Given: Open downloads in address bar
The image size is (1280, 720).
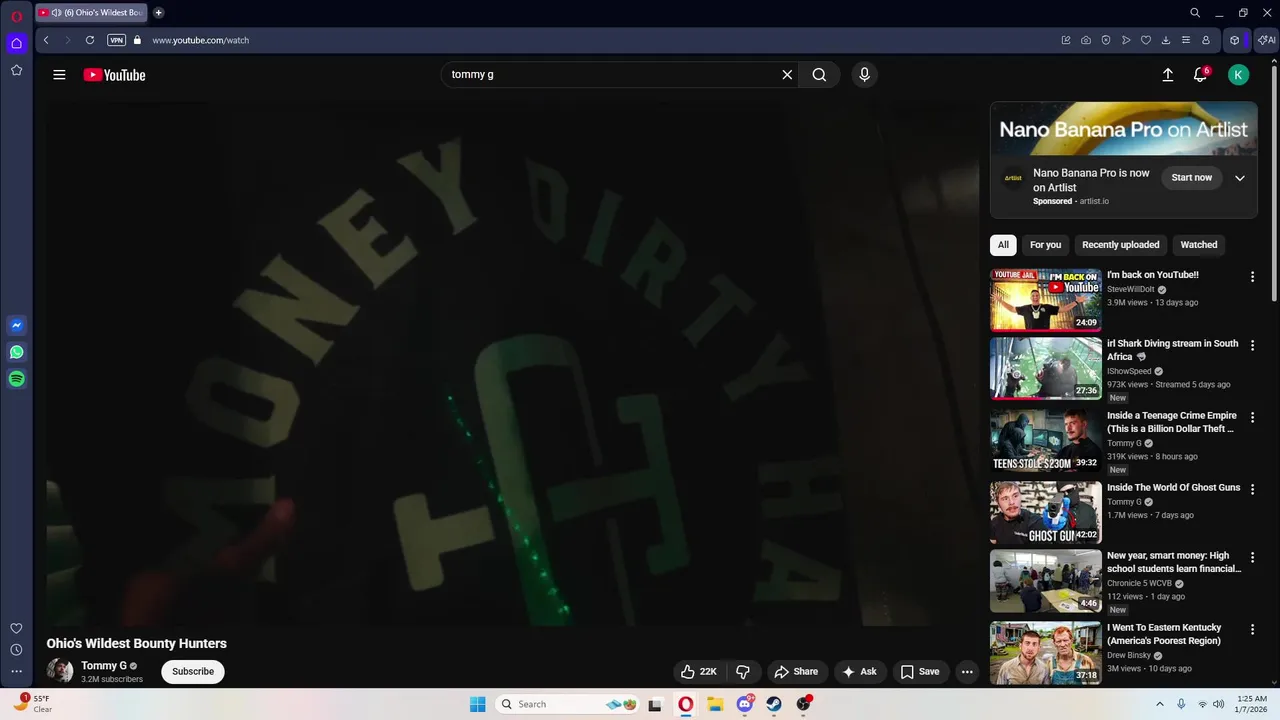Looking at the screenshot, I should (1166, 40).
